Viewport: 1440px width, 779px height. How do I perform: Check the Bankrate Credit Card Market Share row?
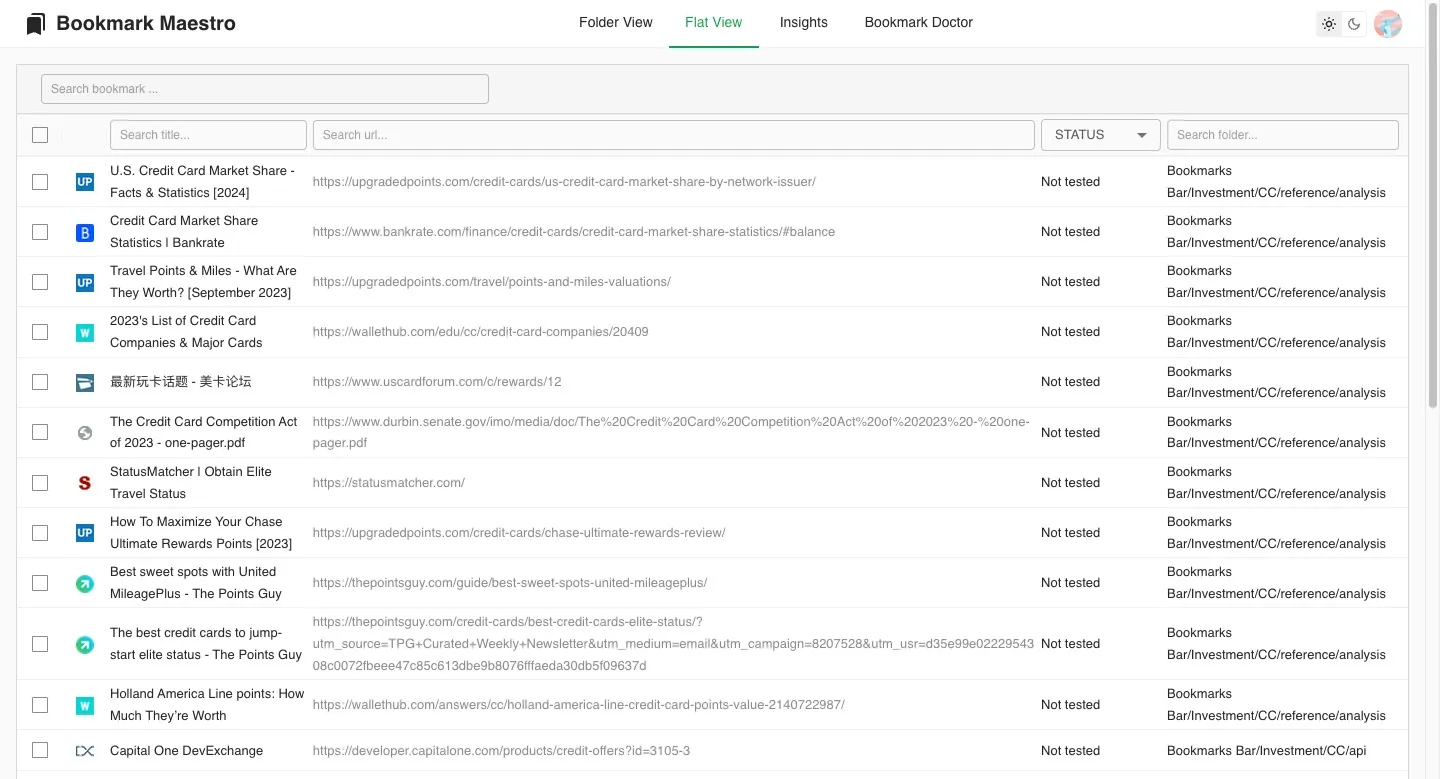coord(40,232)
